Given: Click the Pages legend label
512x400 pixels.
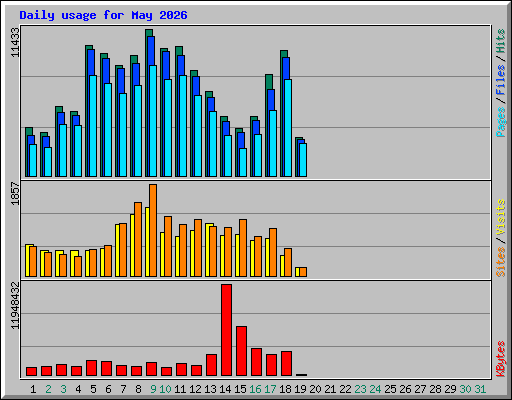Looking at the screenshot, I should click(500, 122).
